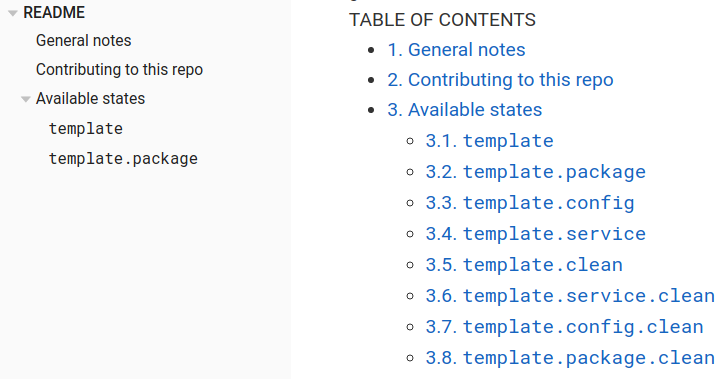Go to 3. Available states link

click(464, 110)
